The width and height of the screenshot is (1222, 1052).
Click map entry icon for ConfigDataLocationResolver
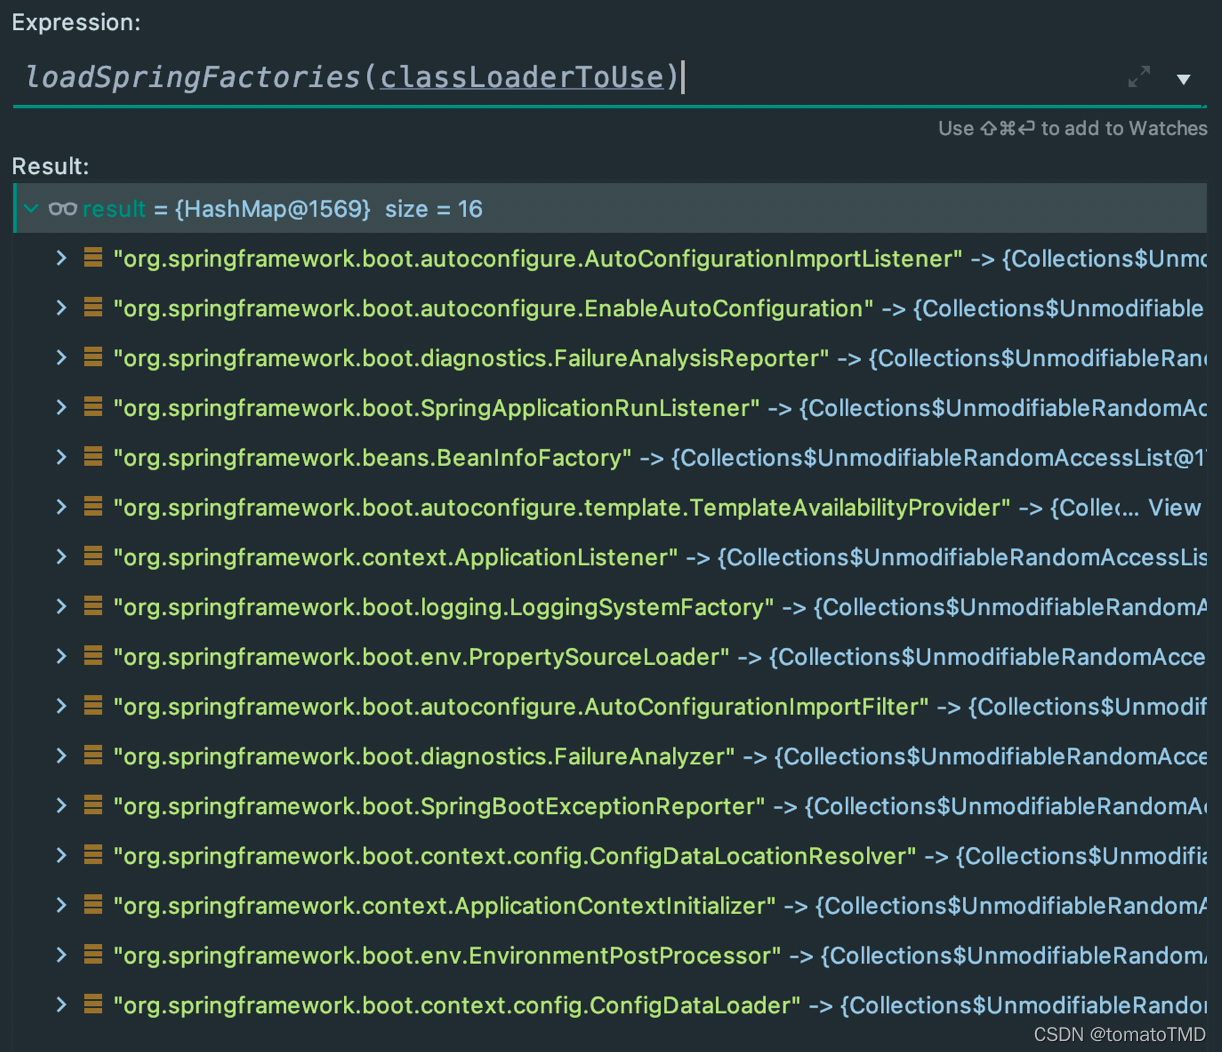93,855
